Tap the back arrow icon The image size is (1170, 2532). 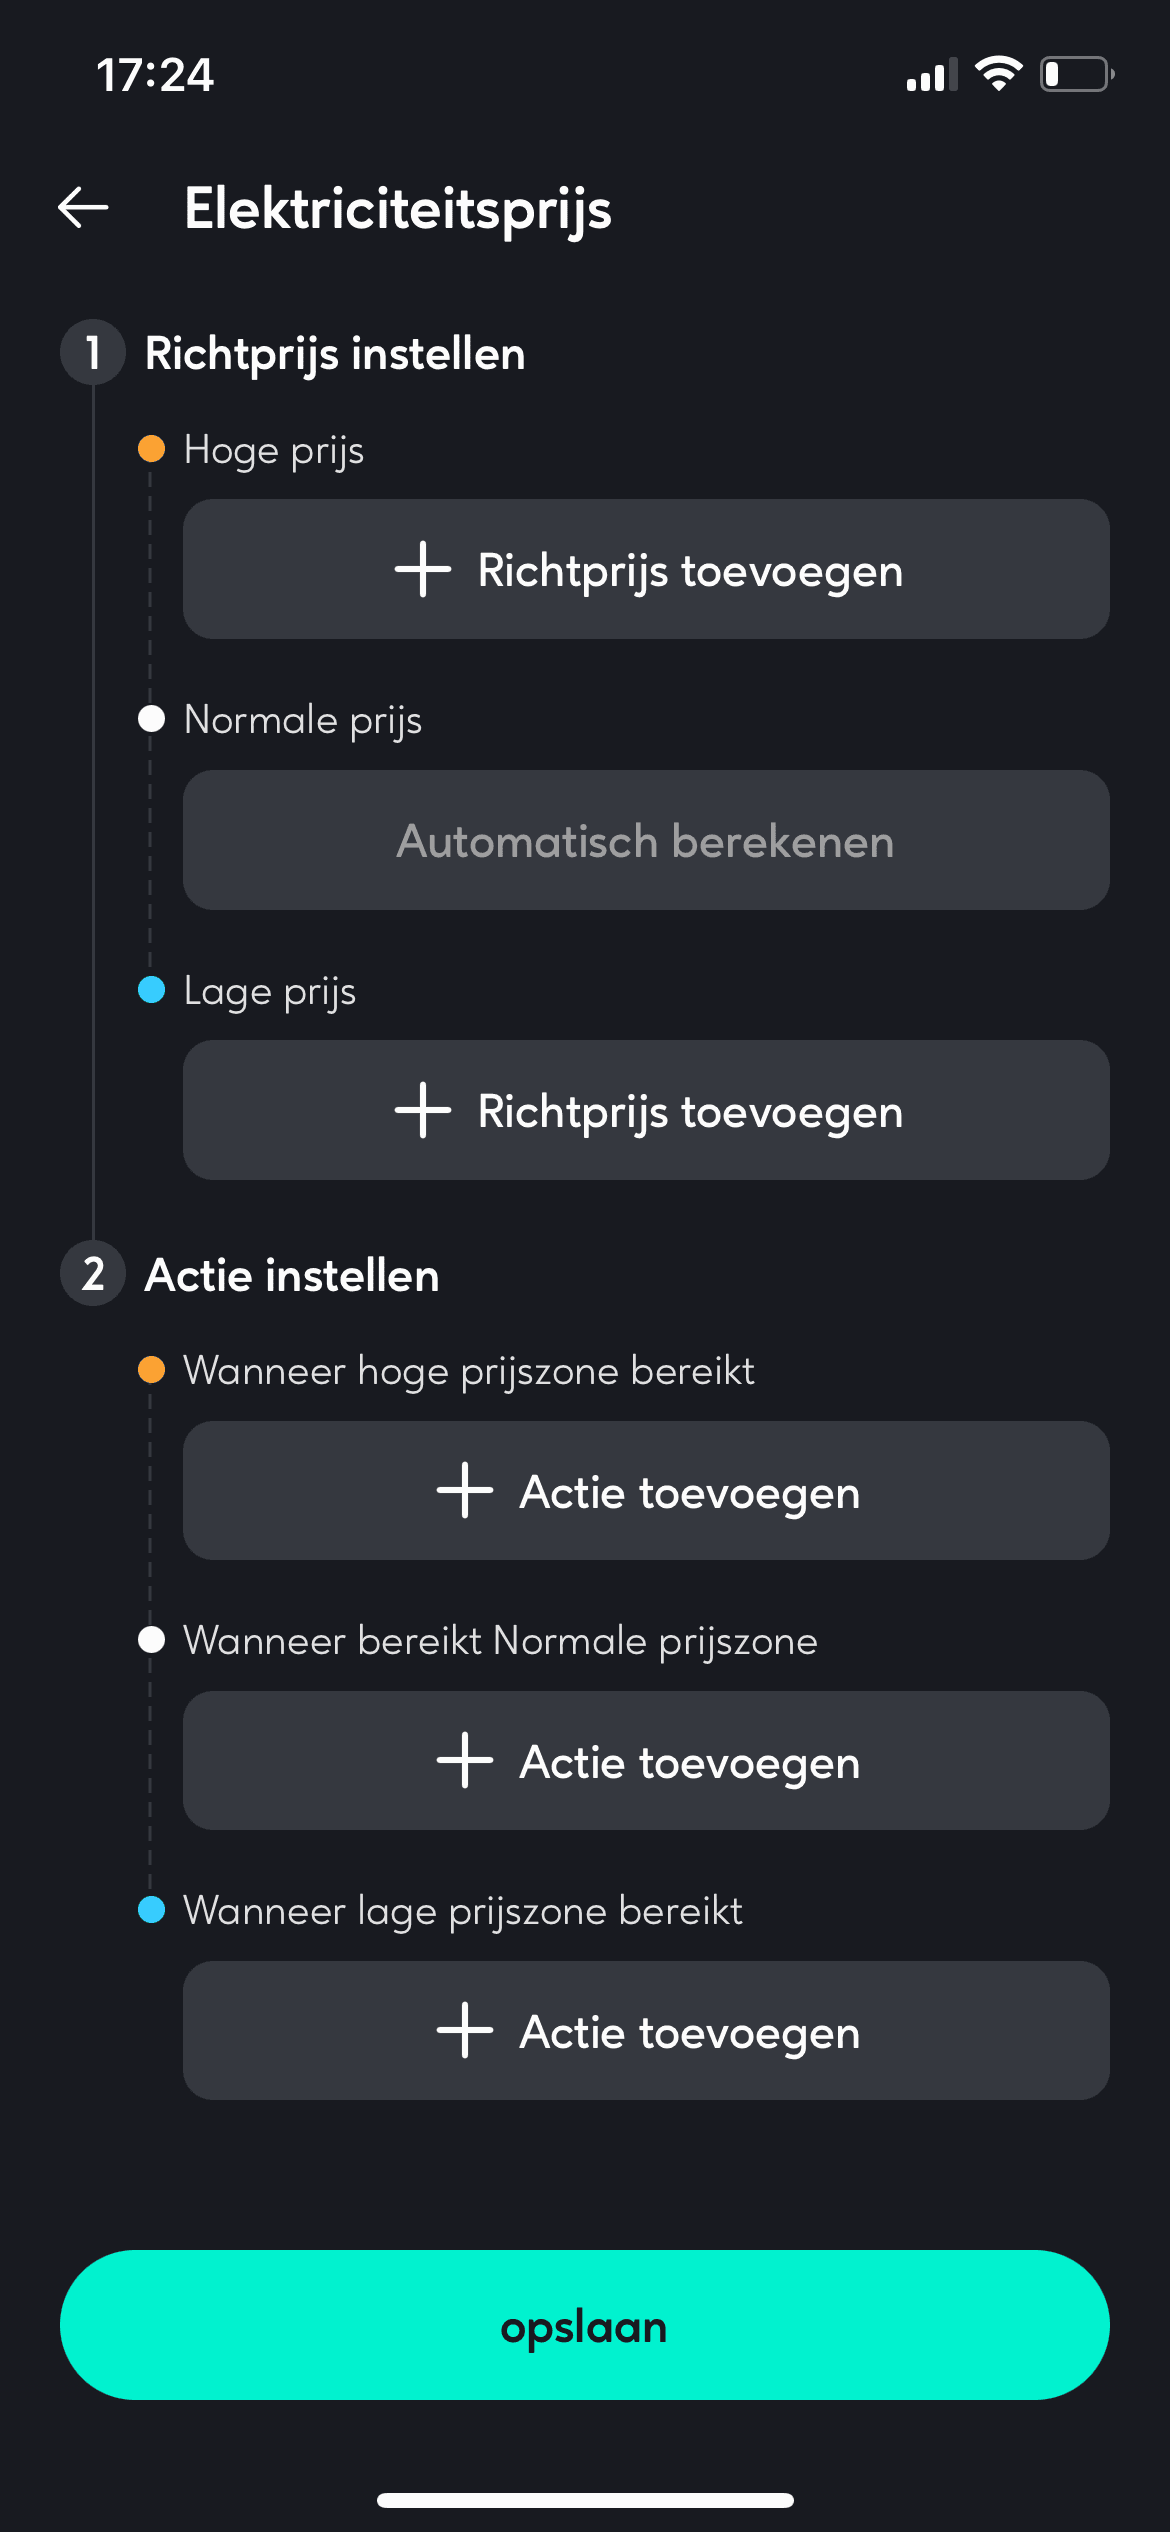(83, 208)
